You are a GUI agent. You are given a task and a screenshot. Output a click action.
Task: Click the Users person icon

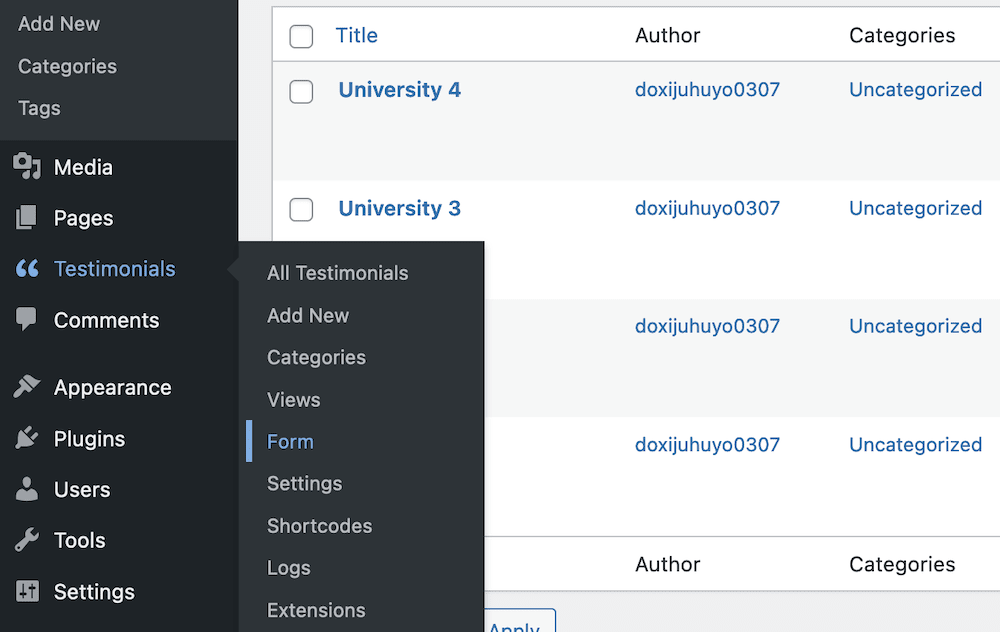tap(27, 489)
